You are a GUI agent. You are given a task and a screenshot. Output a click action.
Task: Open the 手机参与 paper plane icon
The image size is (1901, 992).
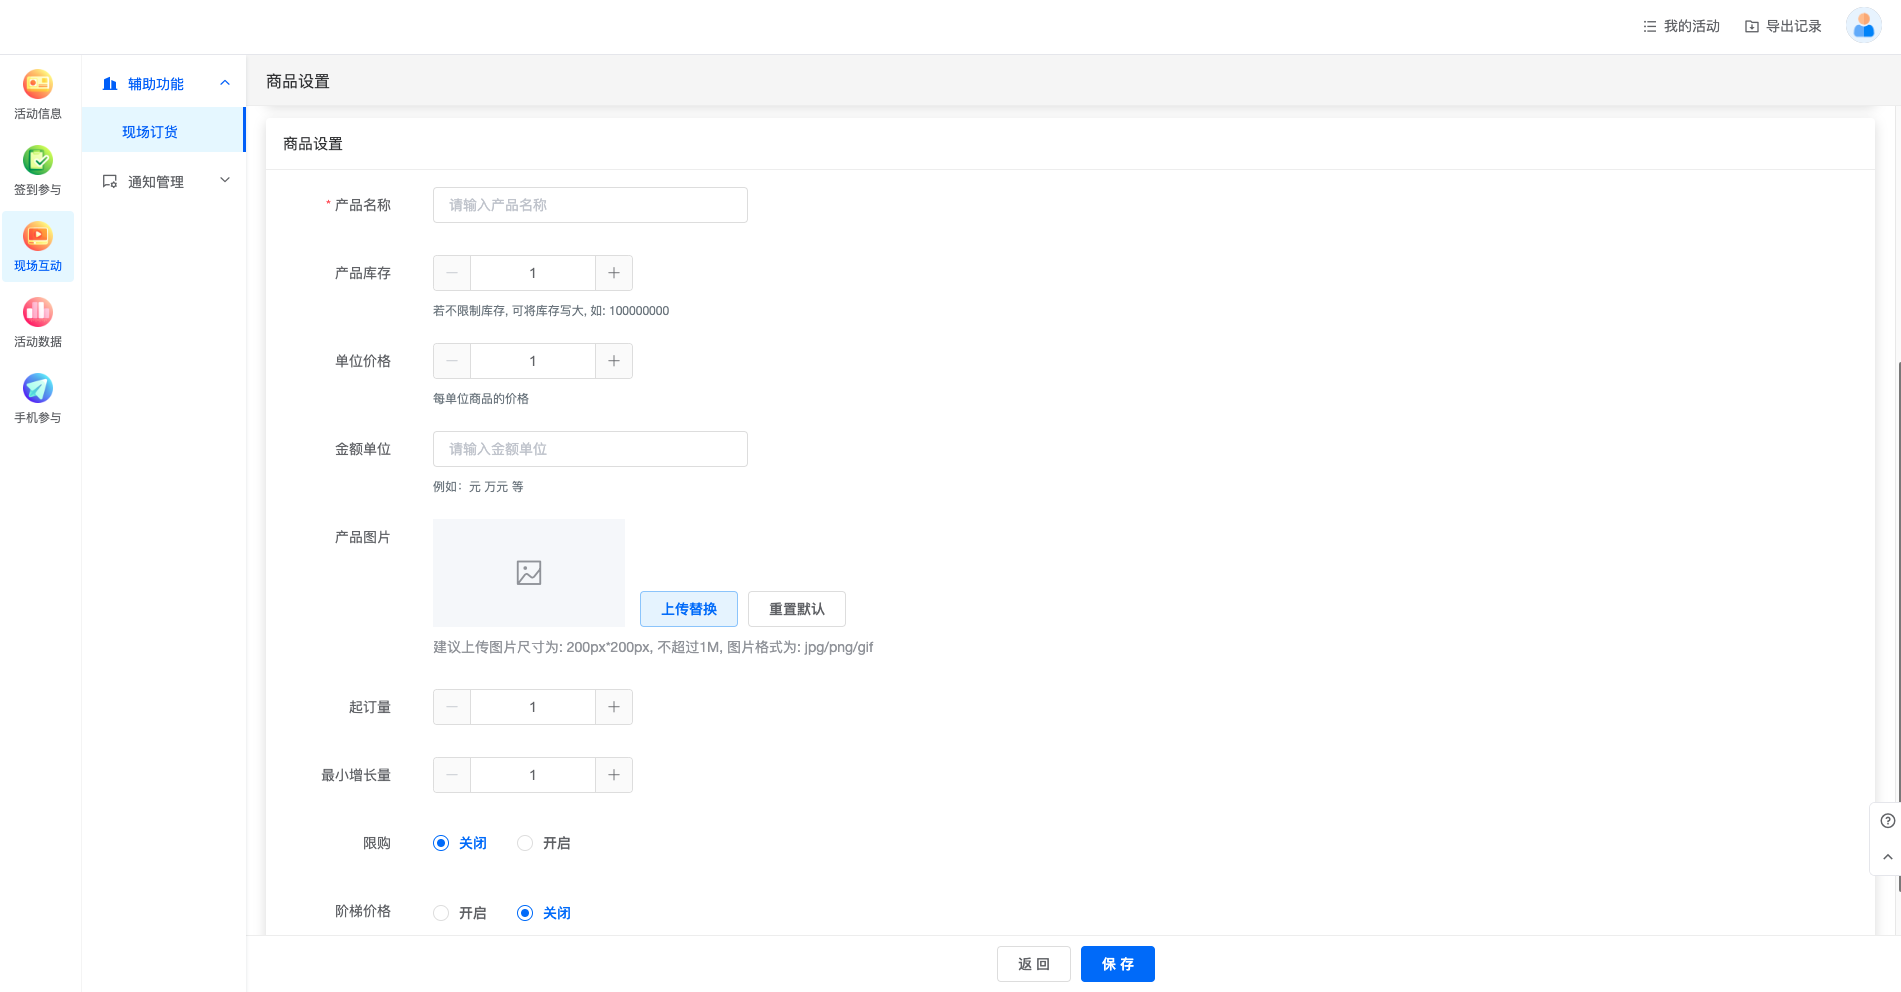(x=38, y=389)
